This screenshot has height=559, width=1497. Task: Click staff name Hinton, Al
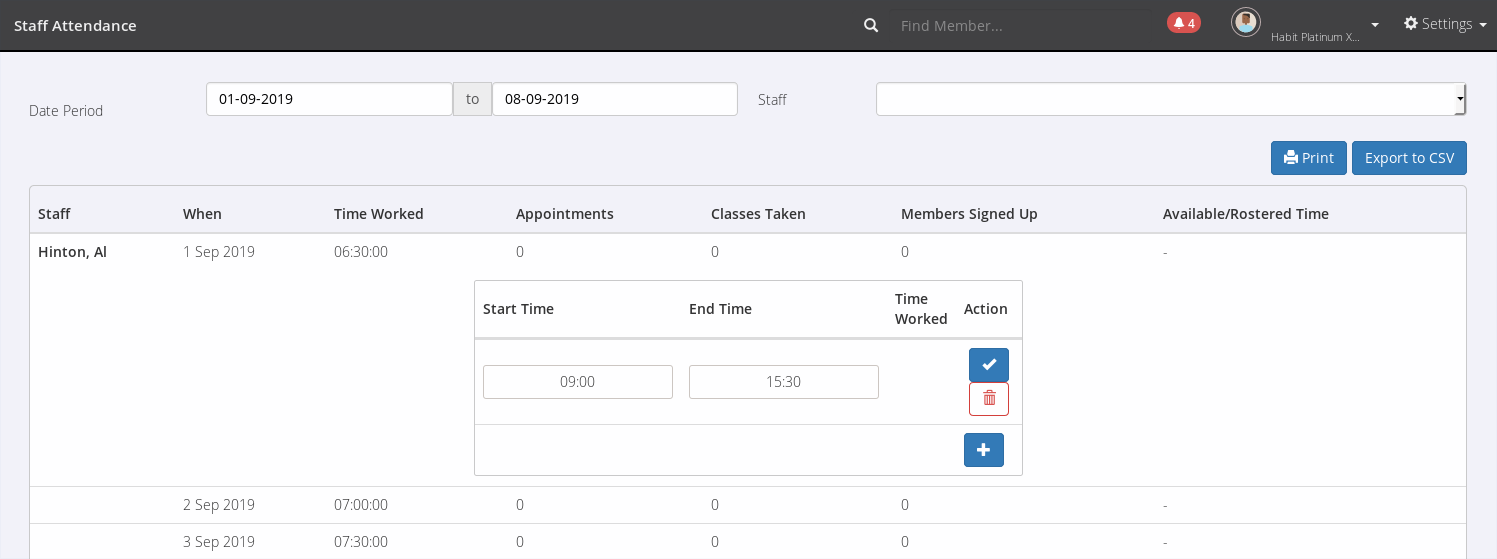pos(72,252)
